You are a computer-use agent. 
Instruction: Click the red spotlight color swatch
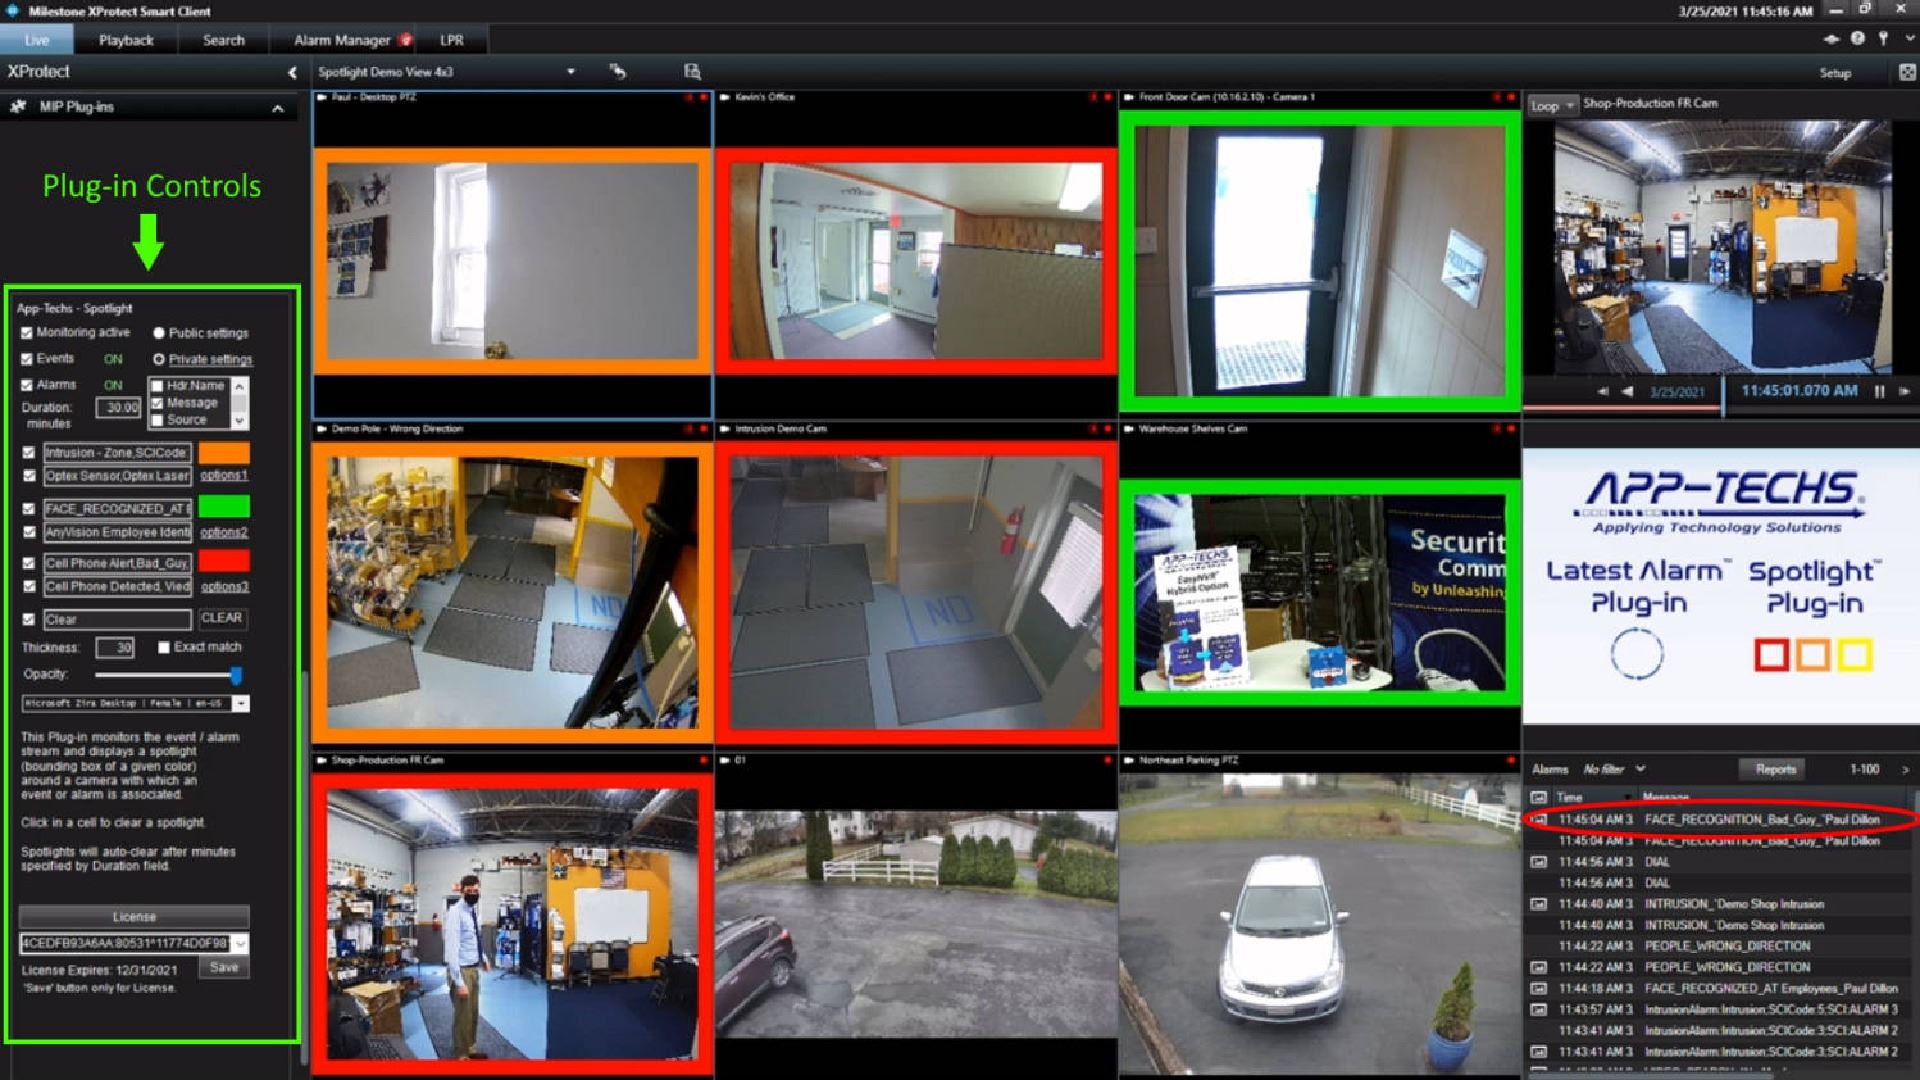(224, 562)
